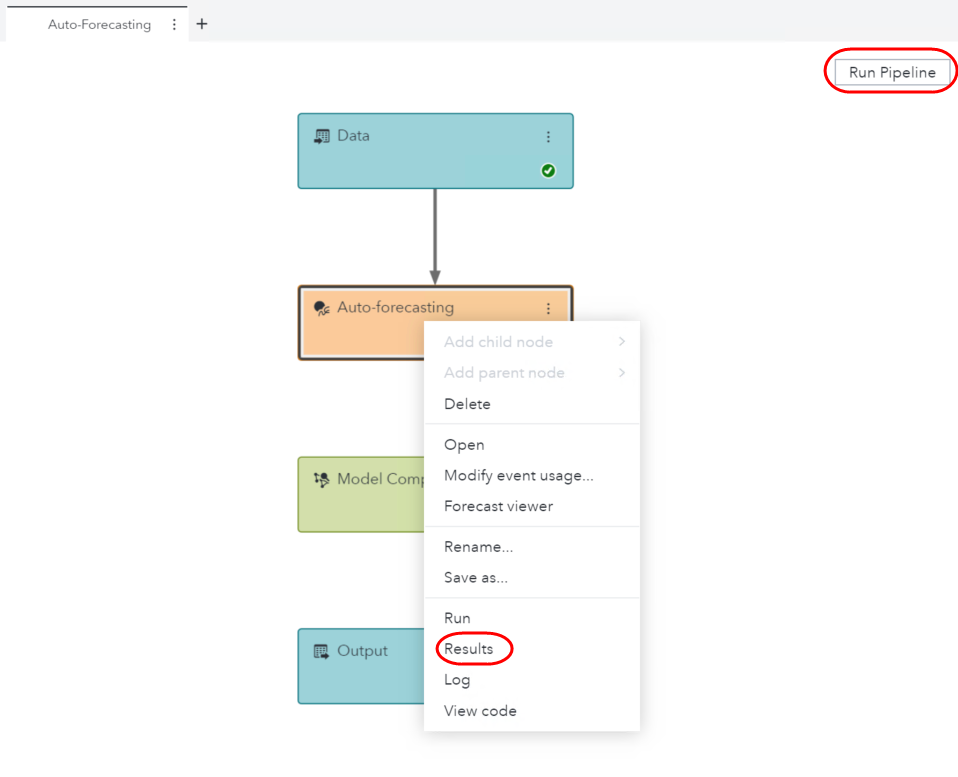Image resolution: width=958 pixels, height=777 pixels.
Task: Click View code in the context menu
Action: pyautogui.click(x=480, y=711)
